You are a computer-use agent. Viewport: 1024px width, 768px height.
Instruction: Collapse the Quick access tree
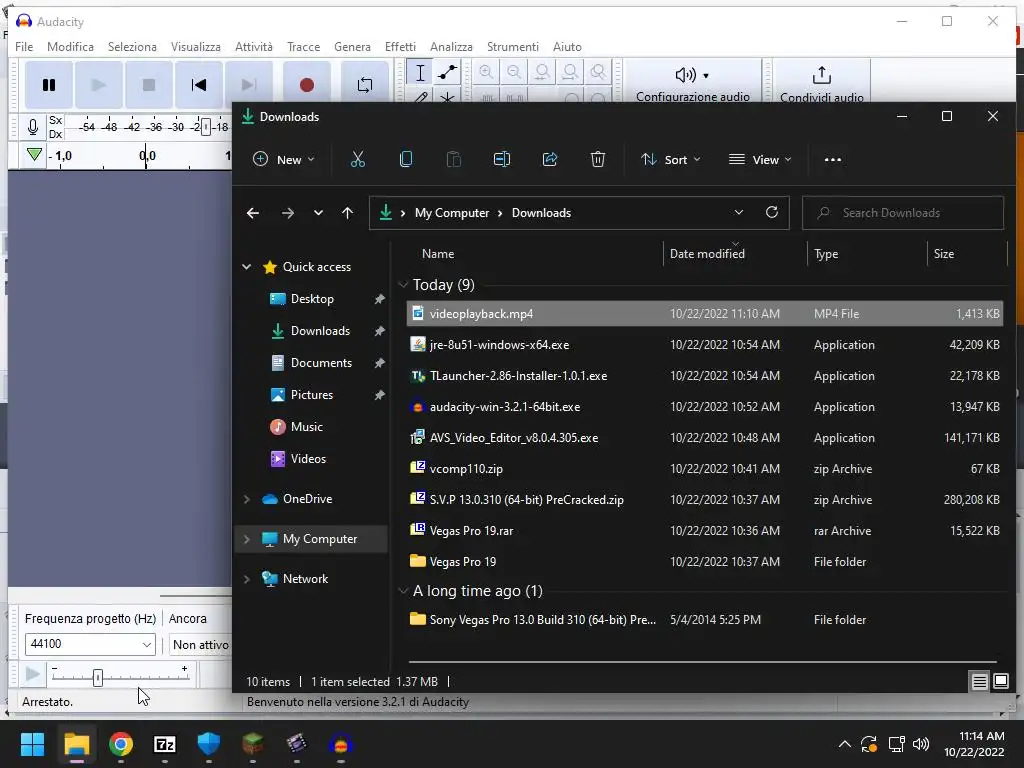click(247, 266)
